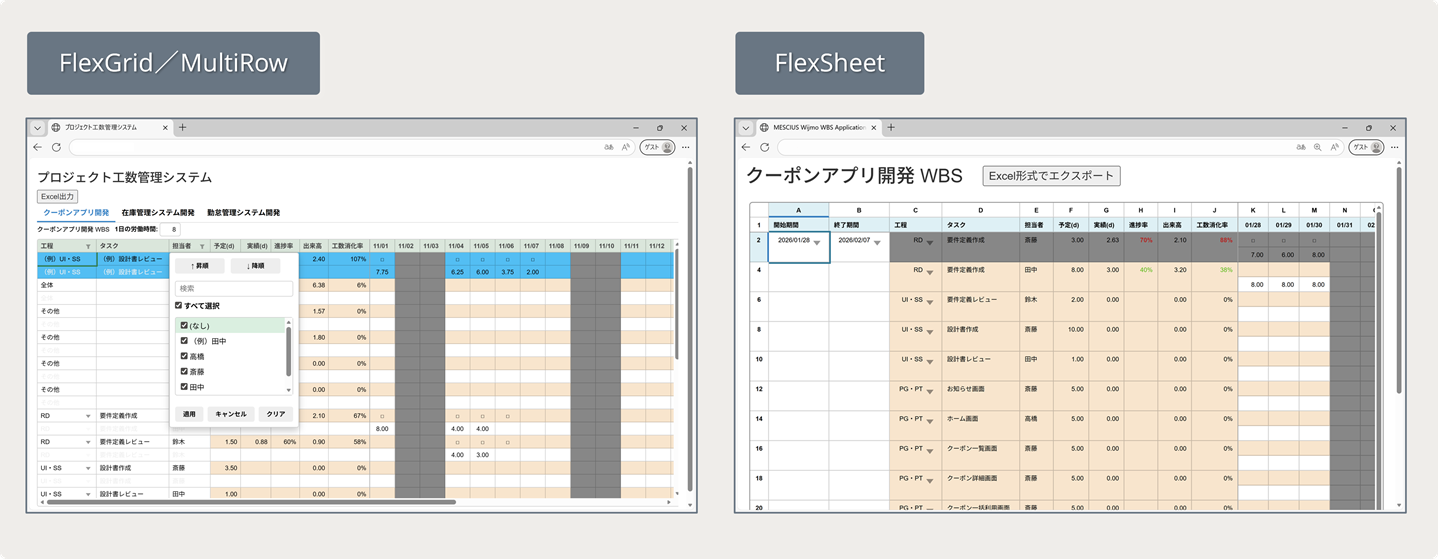Toggle 01/28 checkbox in FlexSheet row 2
This screenshot has width=1438, height=559.
(1254, 241)
